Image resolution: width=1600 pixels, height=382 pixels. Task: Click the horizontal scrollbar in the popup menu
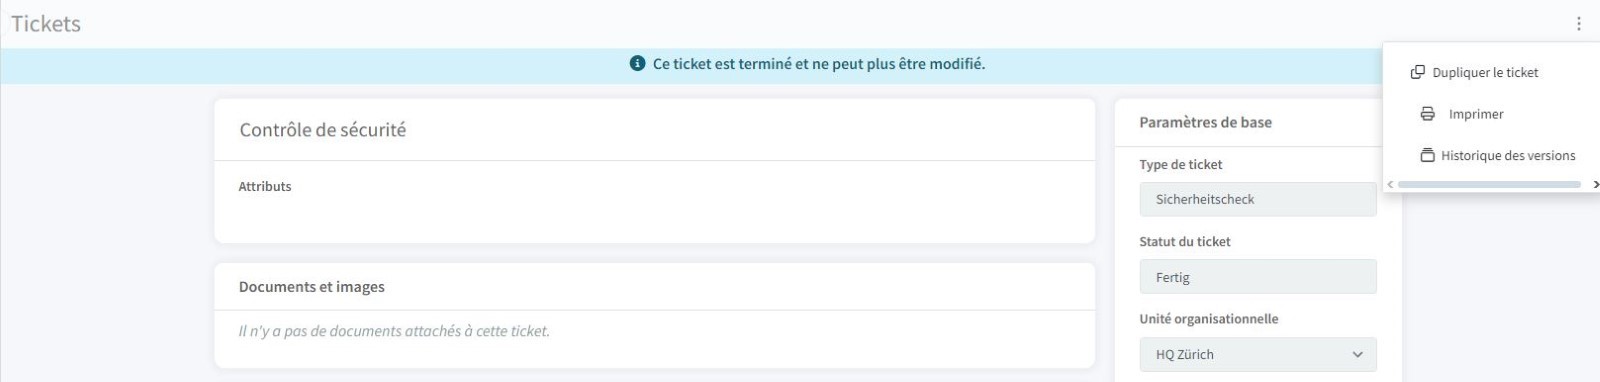pyautogui.click(x=1489, y=184)
